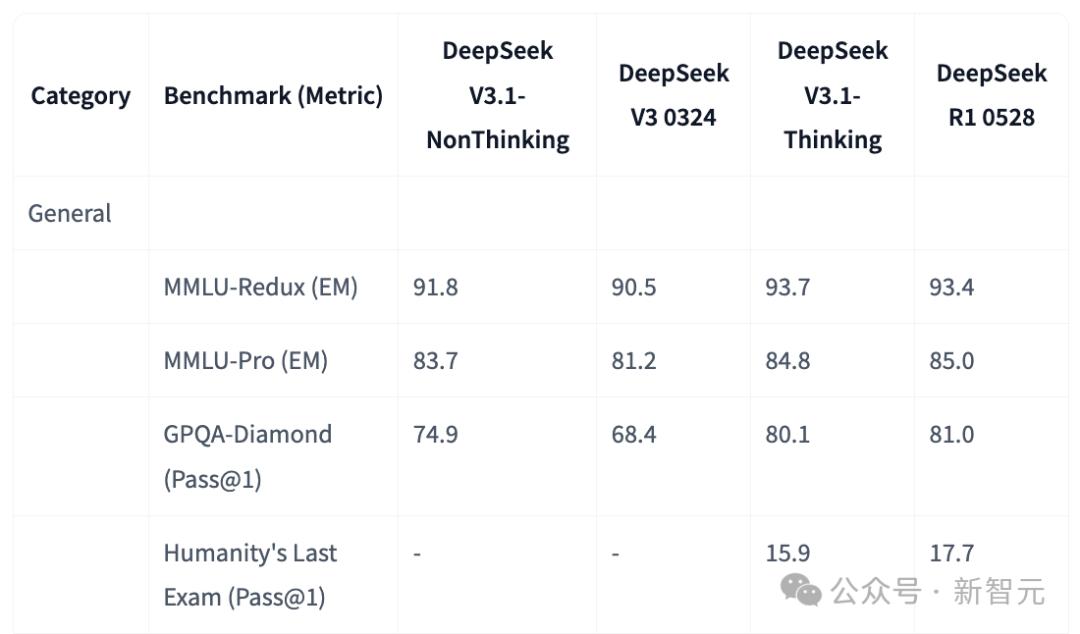Image resolution: width=1080 pixels, height=634 pixels.
Task: Select the Category column header
Action: [x=81, y=96]
